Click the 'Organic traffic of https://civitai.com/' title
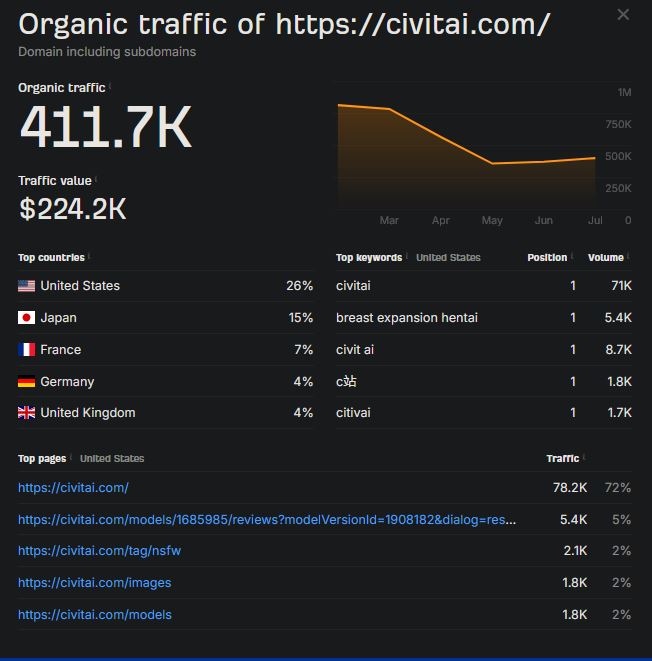The image size is (652, 661). (284, 24)
